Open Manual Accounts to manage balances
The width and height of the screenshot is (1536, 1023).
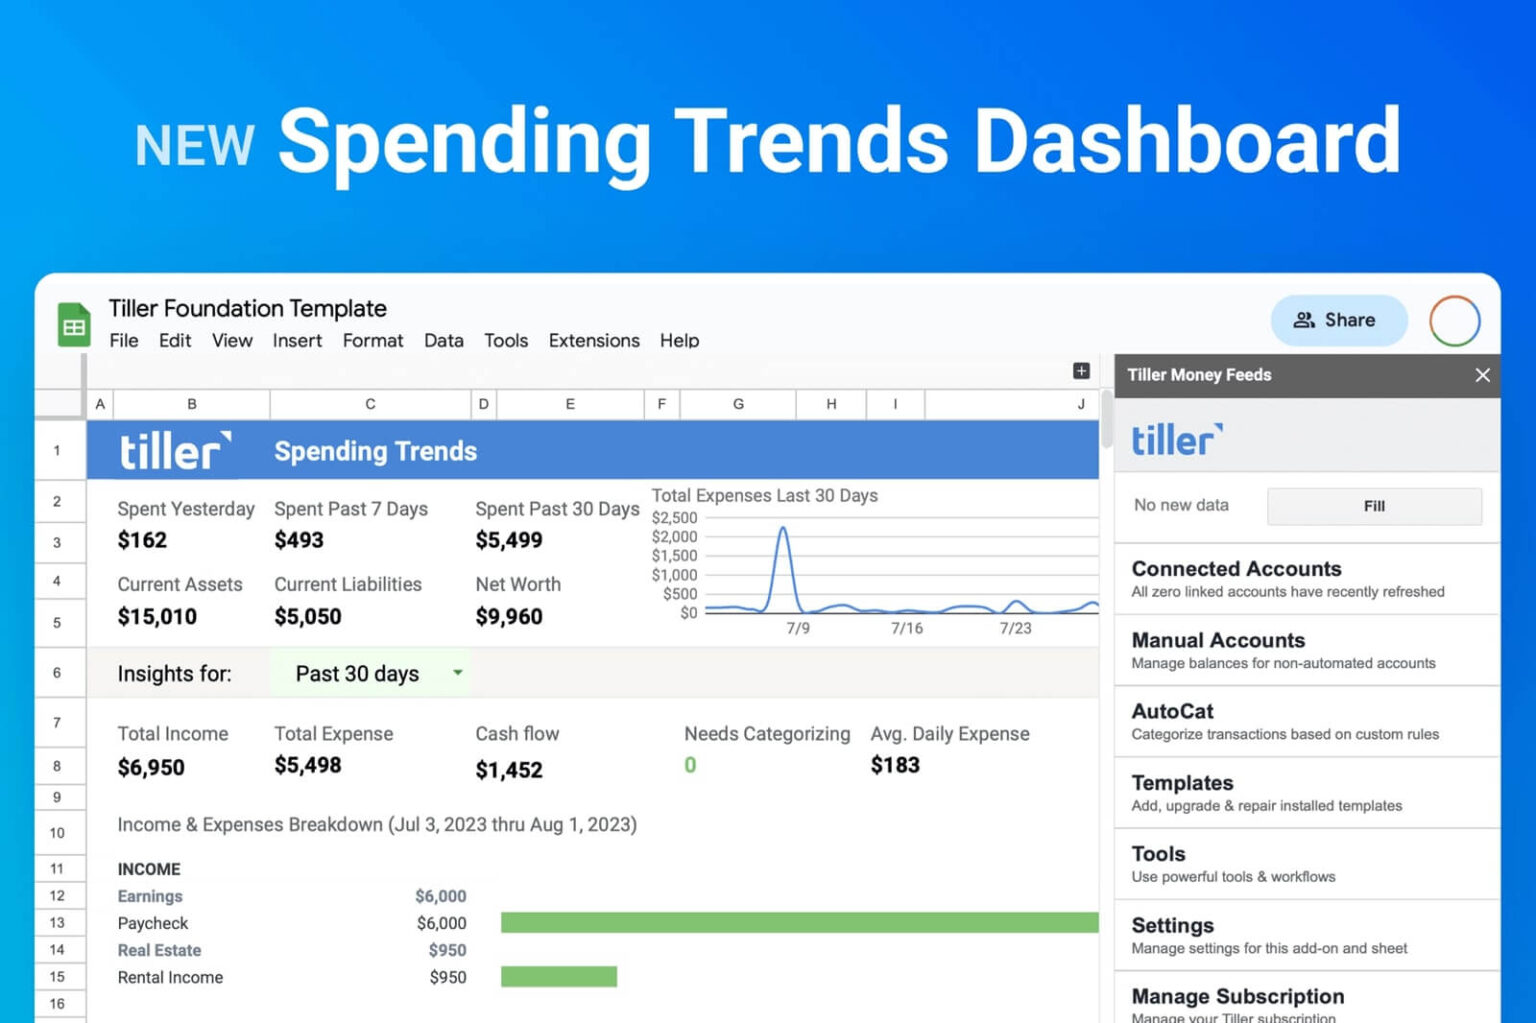(x=1217, y=640)
